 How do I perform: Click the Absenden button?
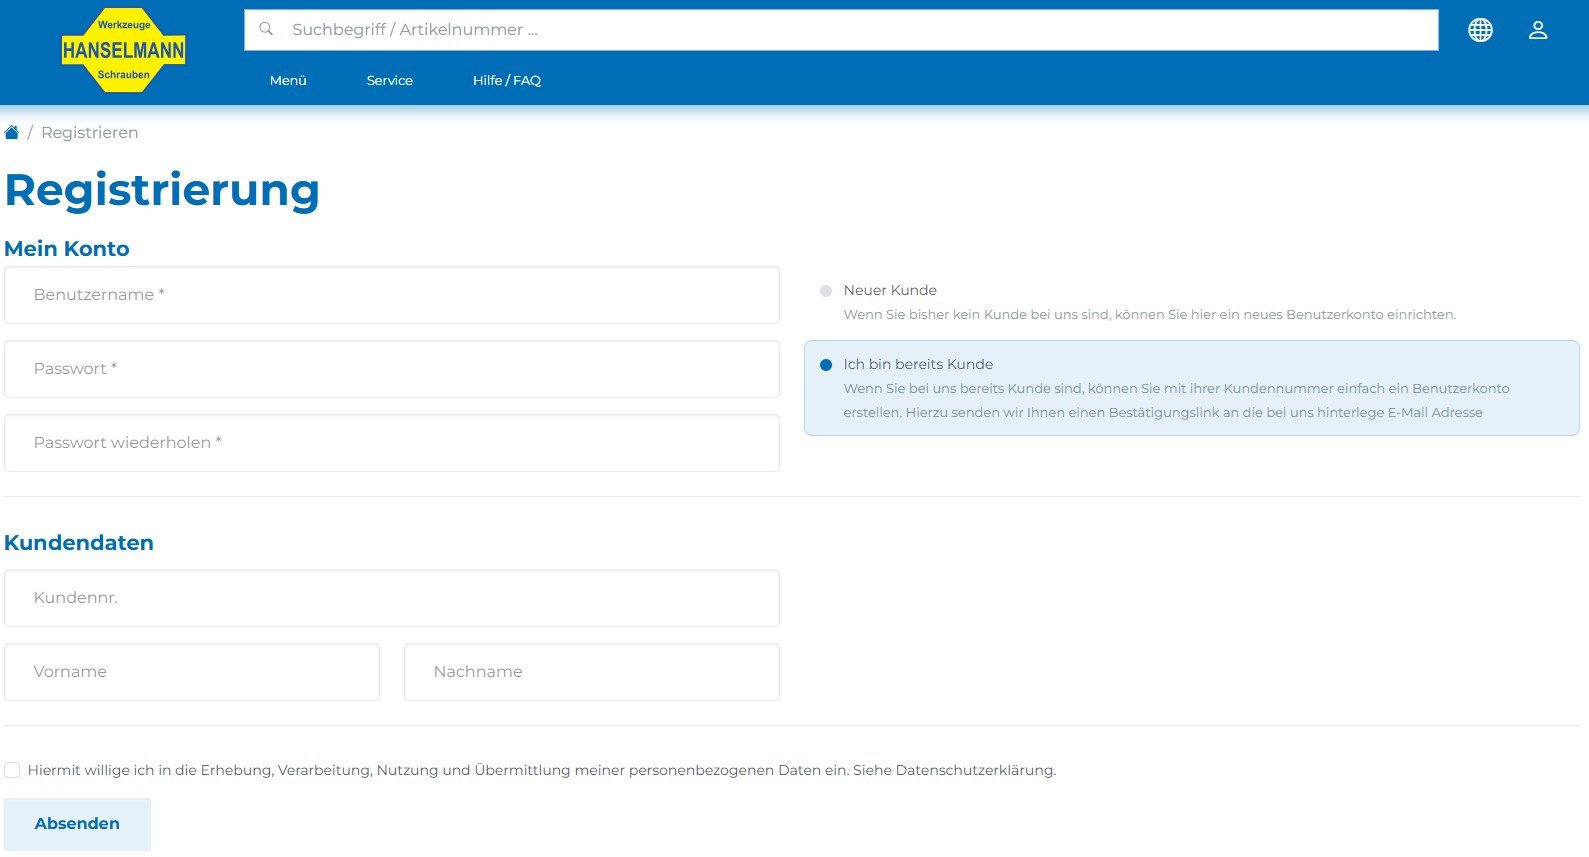[77, 824]
